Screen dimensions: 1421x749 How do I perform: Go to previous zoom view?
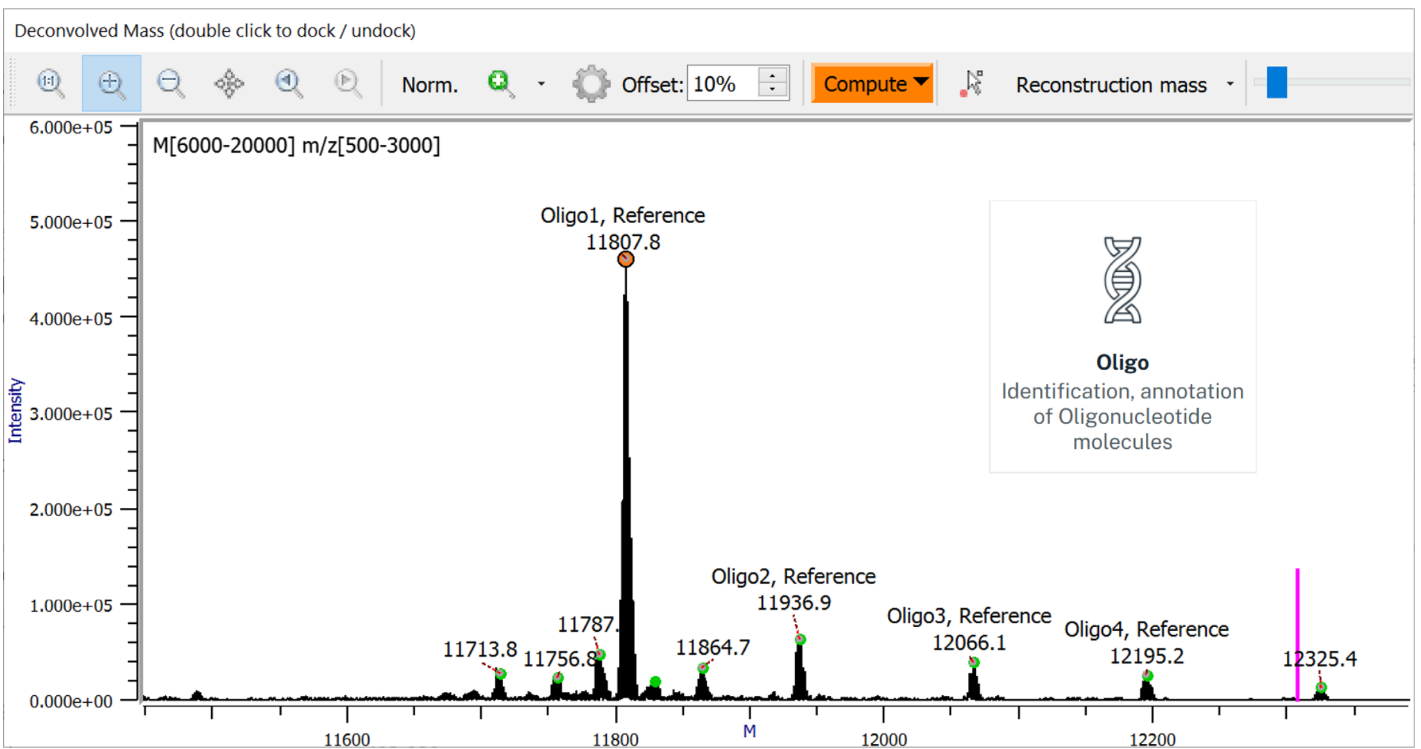[x=290, y=83]
